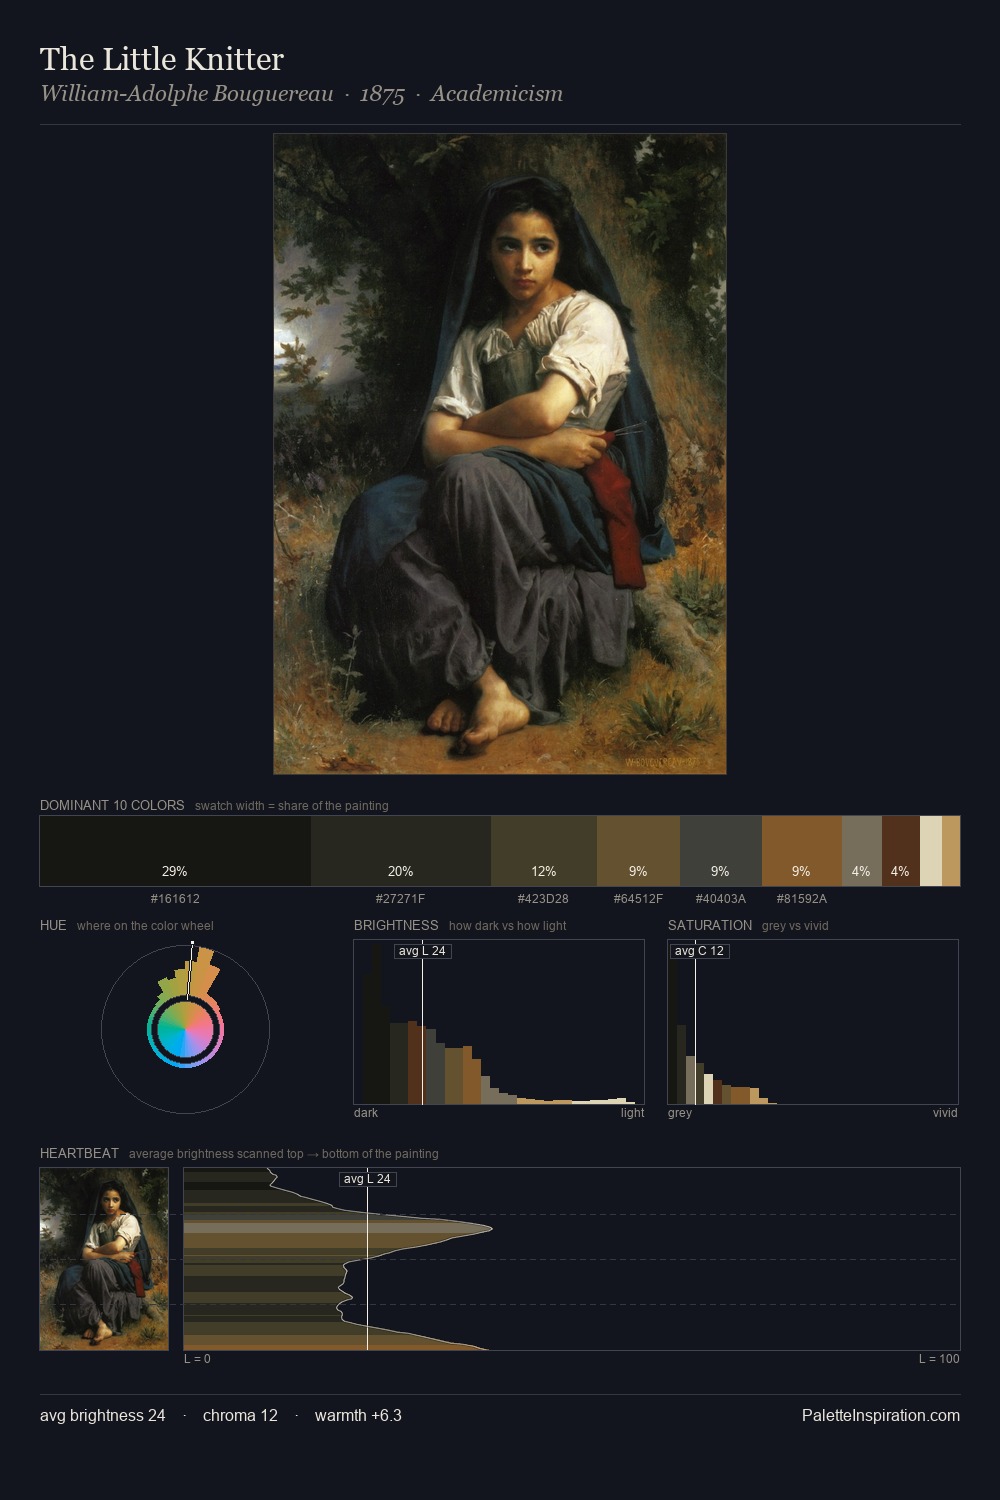Click the avg C 12 marker in Saturation histogram

click(x=700, y=951)
